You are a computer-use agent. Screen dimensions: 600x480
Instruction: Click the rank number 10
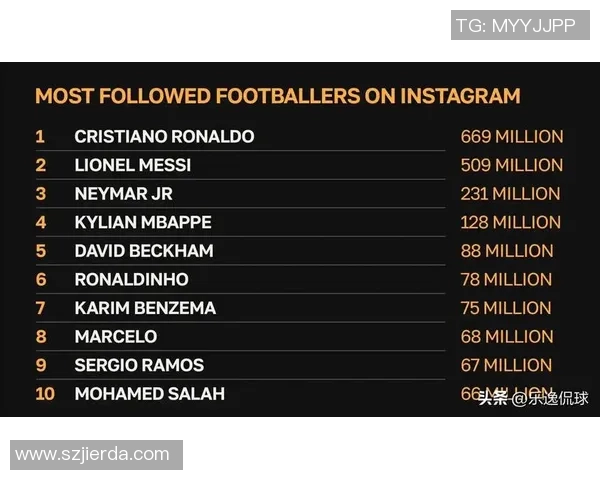pyautogui.click(x=45, y=394)
